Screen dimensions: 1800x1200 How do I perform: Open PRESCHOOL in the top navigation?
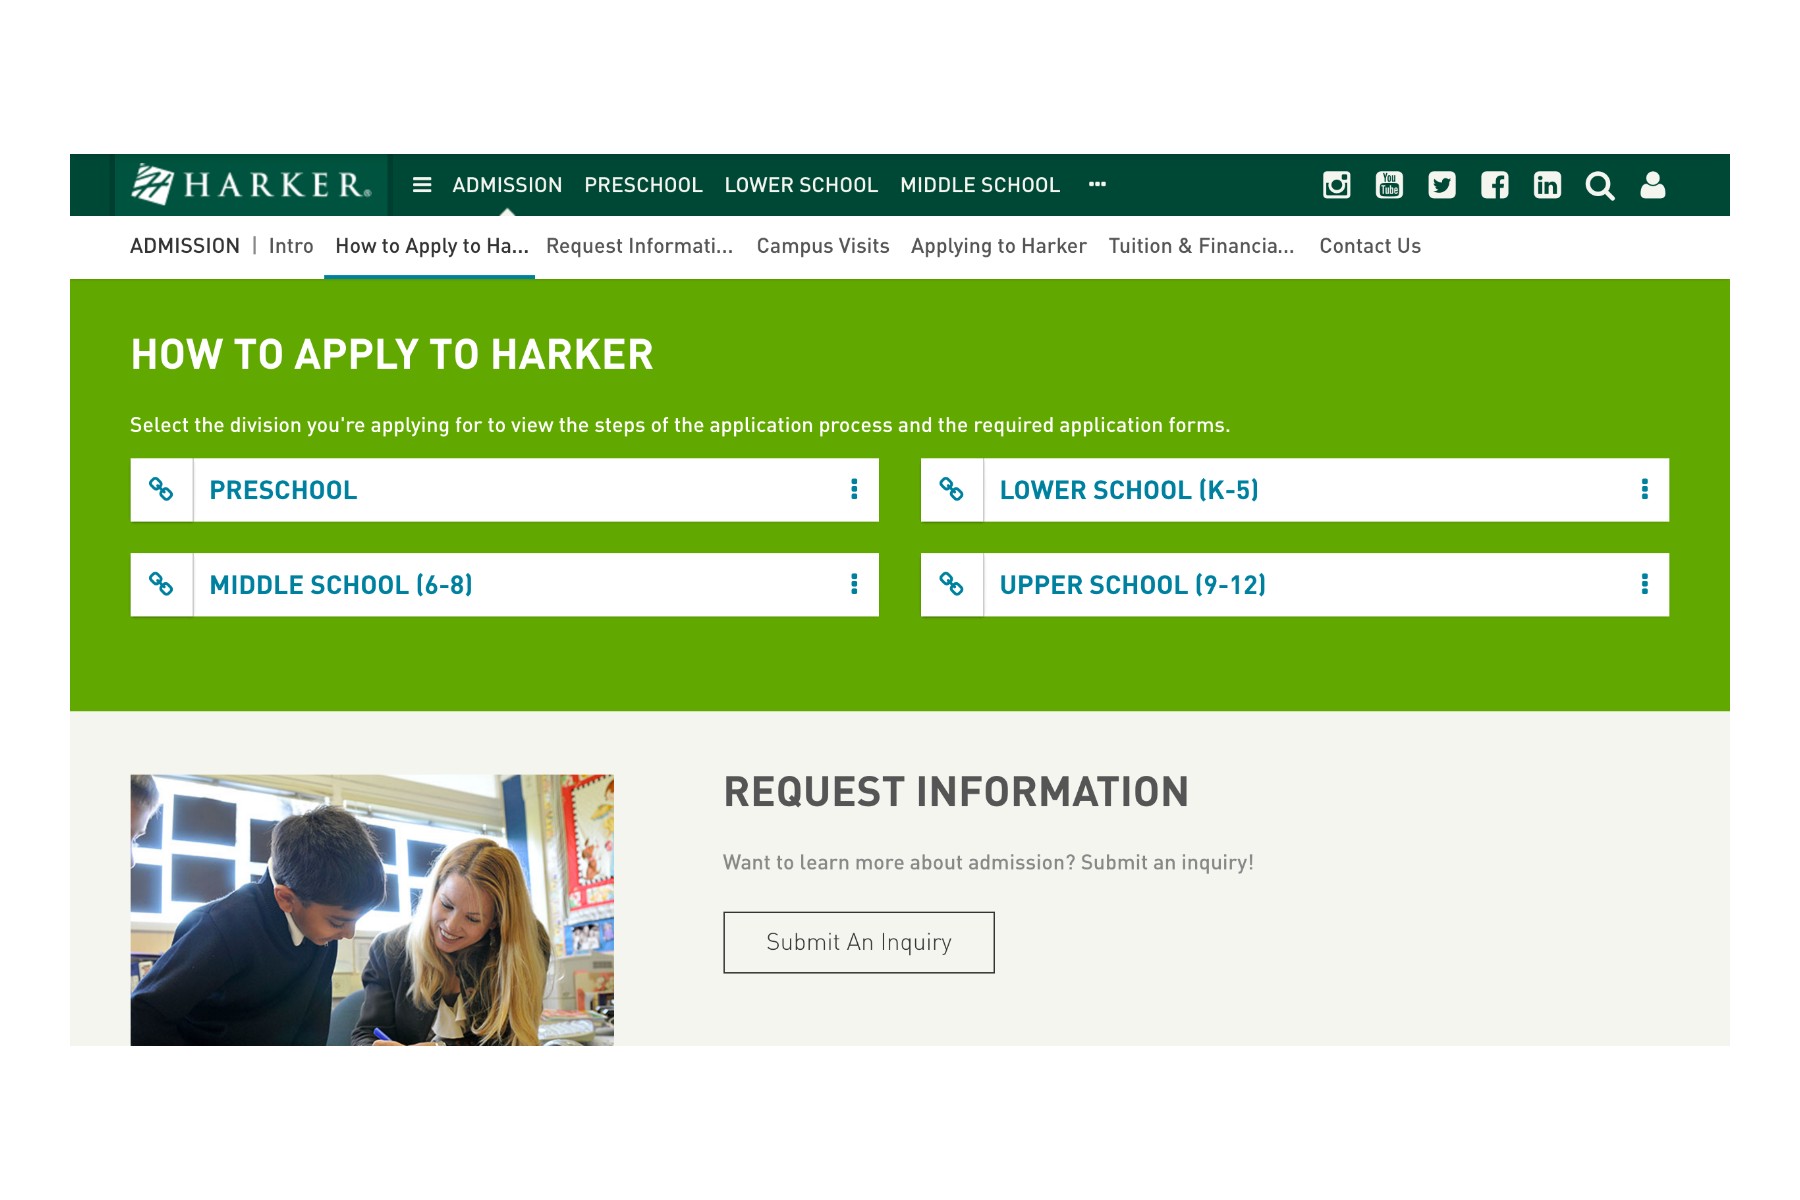(643, 185)
